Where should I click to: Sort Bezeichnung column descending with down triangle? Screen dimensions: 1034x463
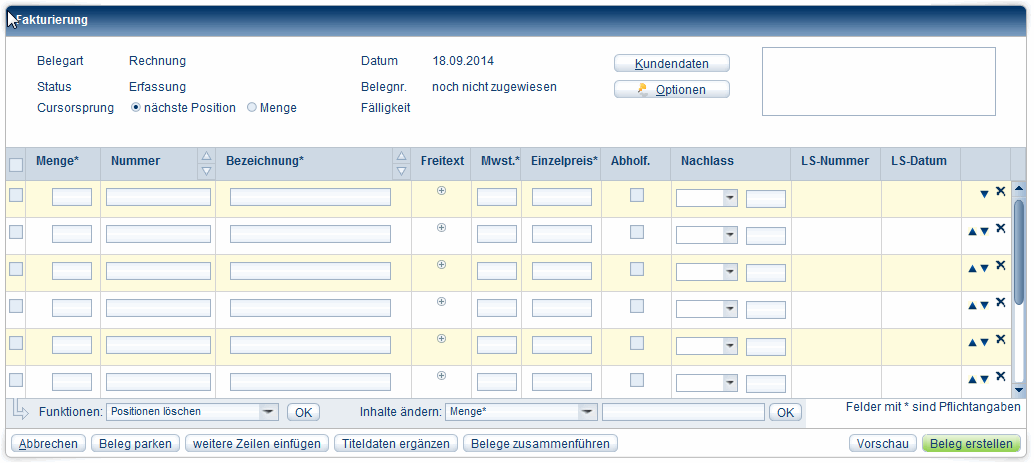(x=402, y=171)
